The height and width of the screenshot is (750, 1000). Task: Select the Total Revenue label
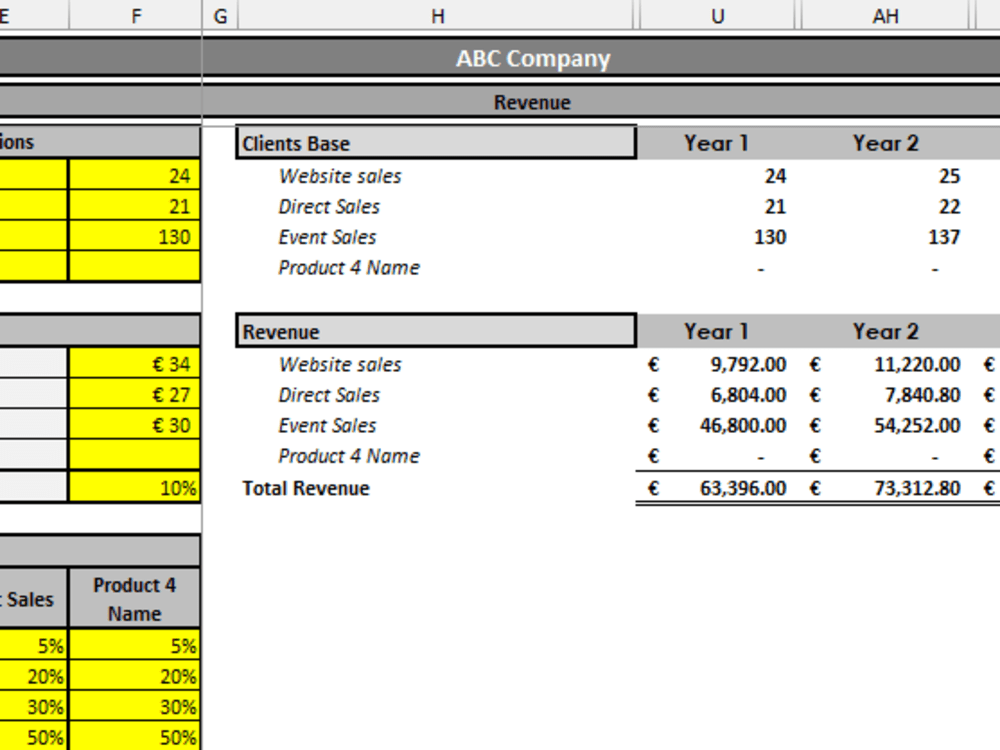pyautogui.click(x=305, y=489)
